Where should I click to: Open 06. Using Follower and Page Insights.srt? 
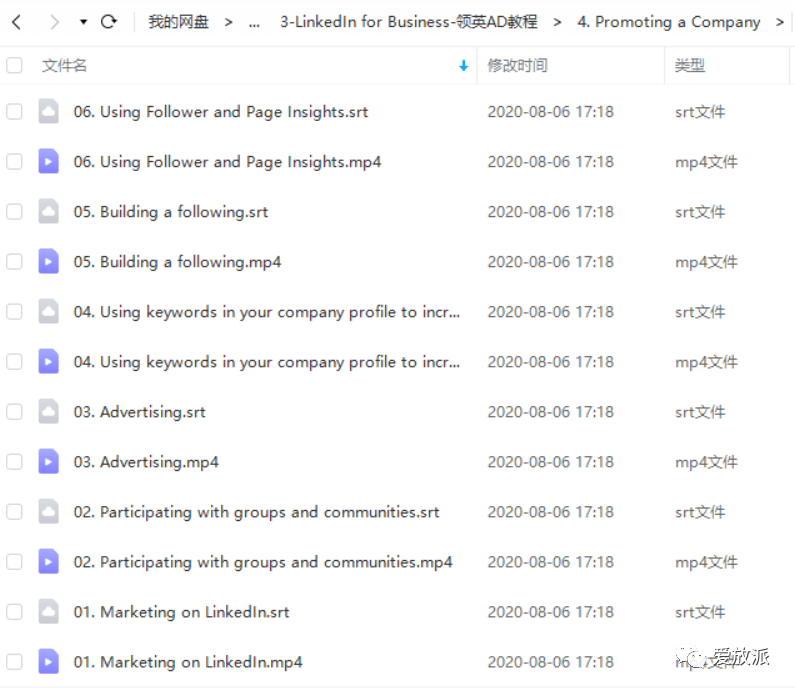[x=221, y=112]
